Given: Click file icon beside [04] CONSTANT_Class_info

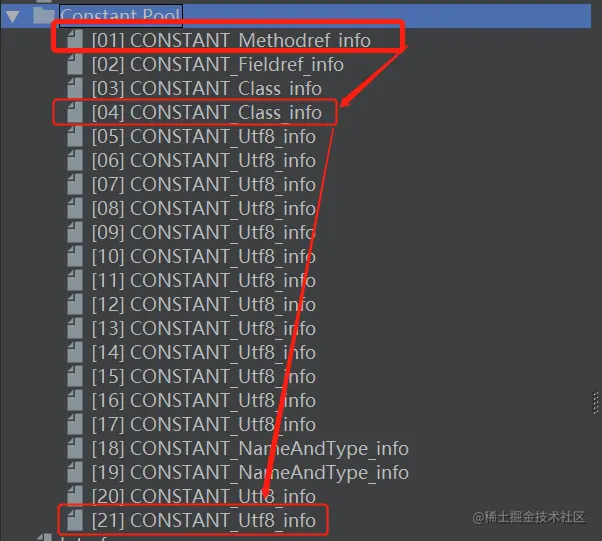Looking at the screenshot, I should click(x=74, y=112).
